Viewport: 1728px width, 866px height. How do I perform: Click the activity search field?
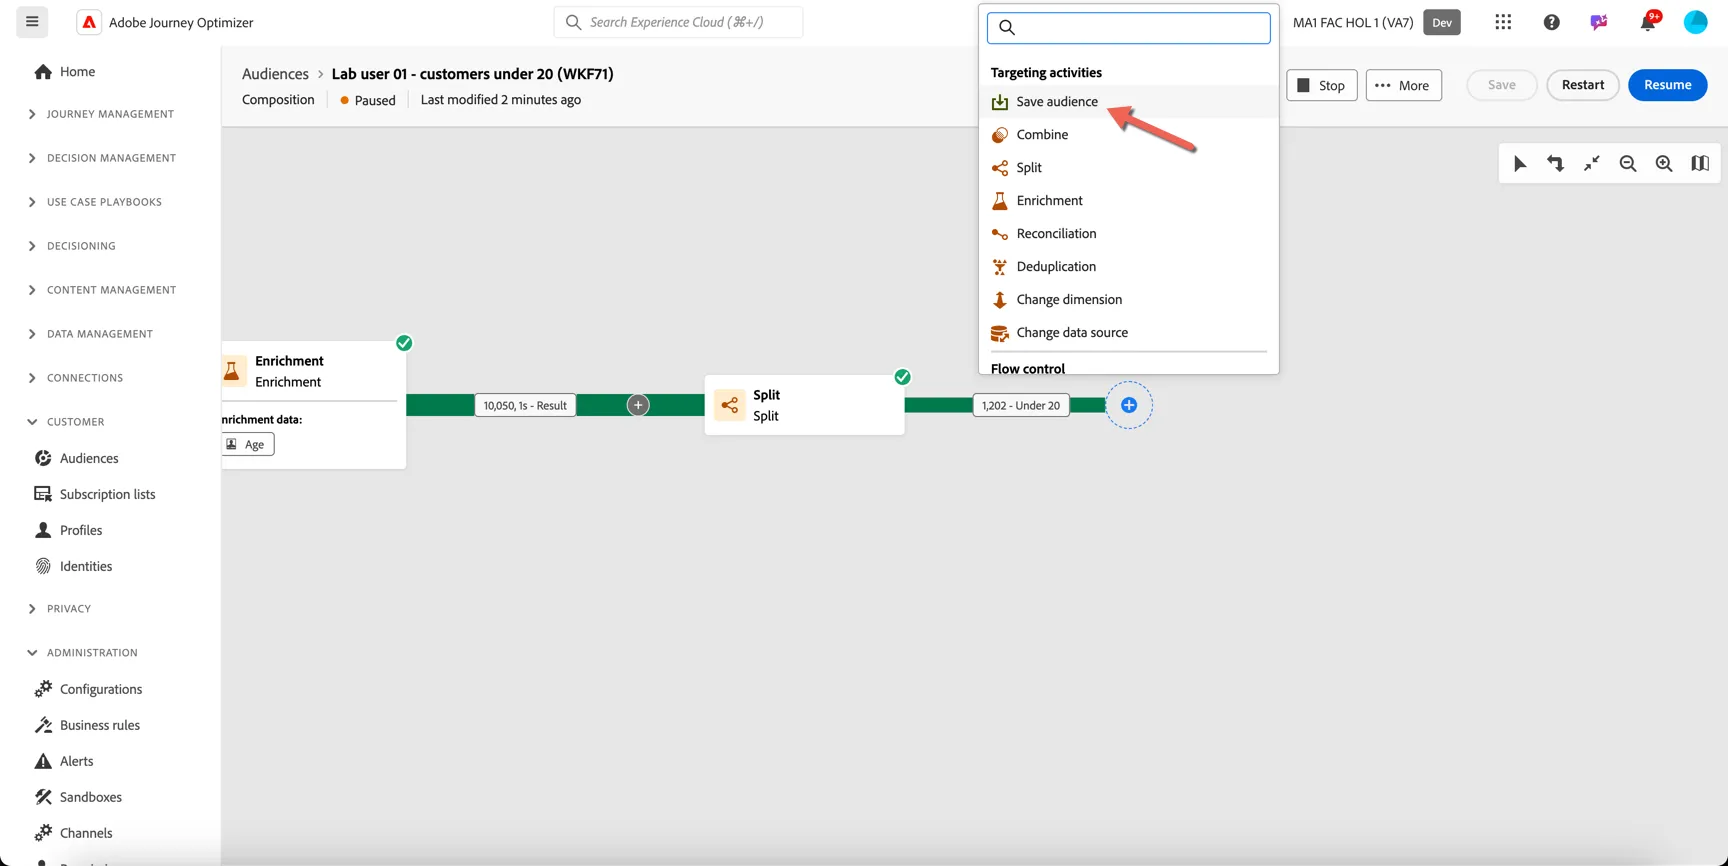pos(1128,28)
